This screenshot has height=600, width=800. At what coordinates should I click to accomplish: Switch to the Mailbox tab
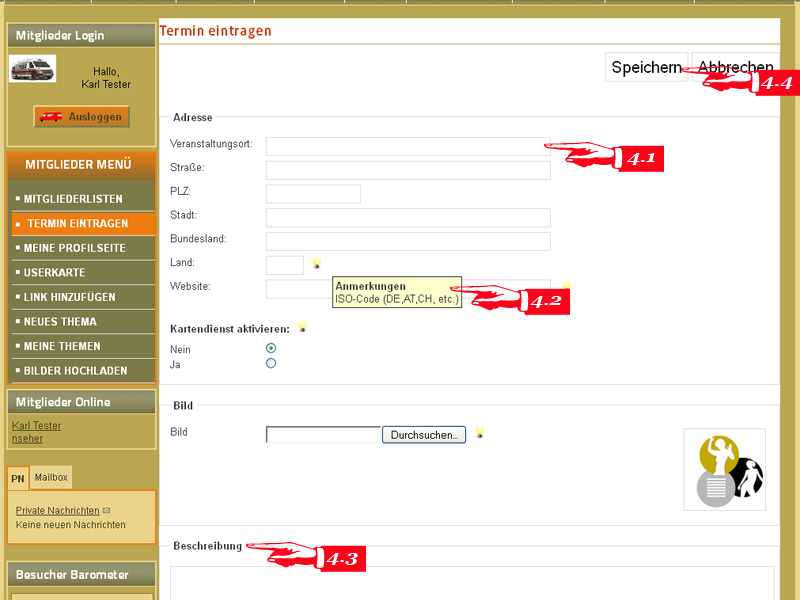point(51,478)
